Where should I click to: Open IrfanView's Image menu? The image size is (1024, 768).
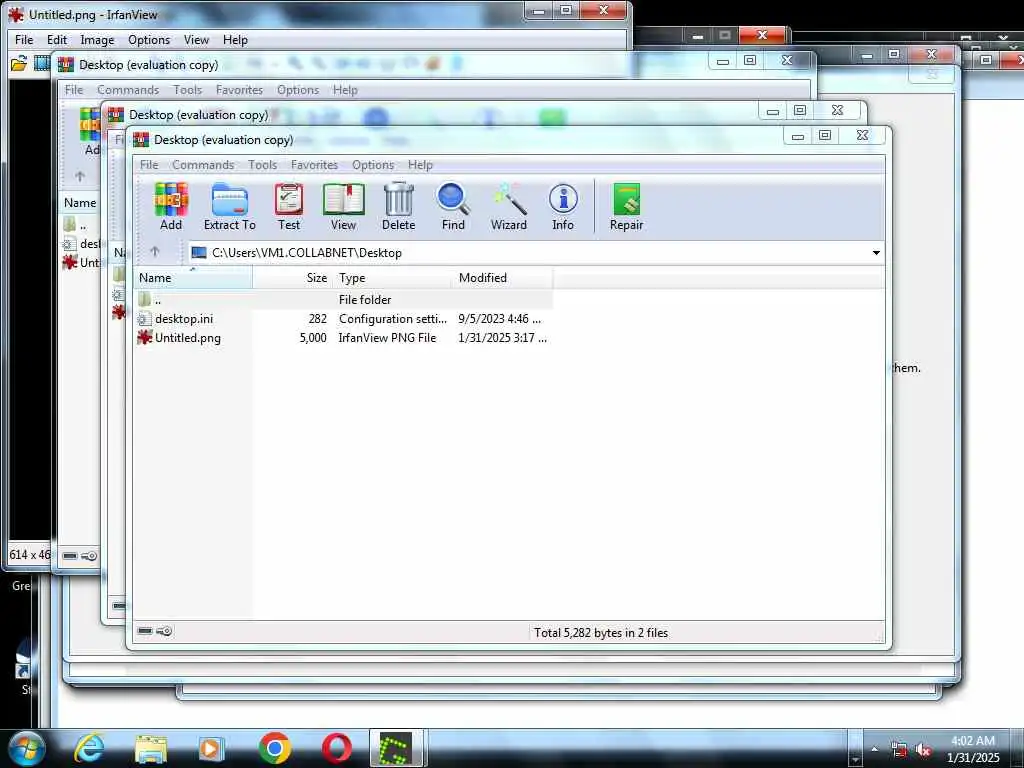[x=97, y=40]
